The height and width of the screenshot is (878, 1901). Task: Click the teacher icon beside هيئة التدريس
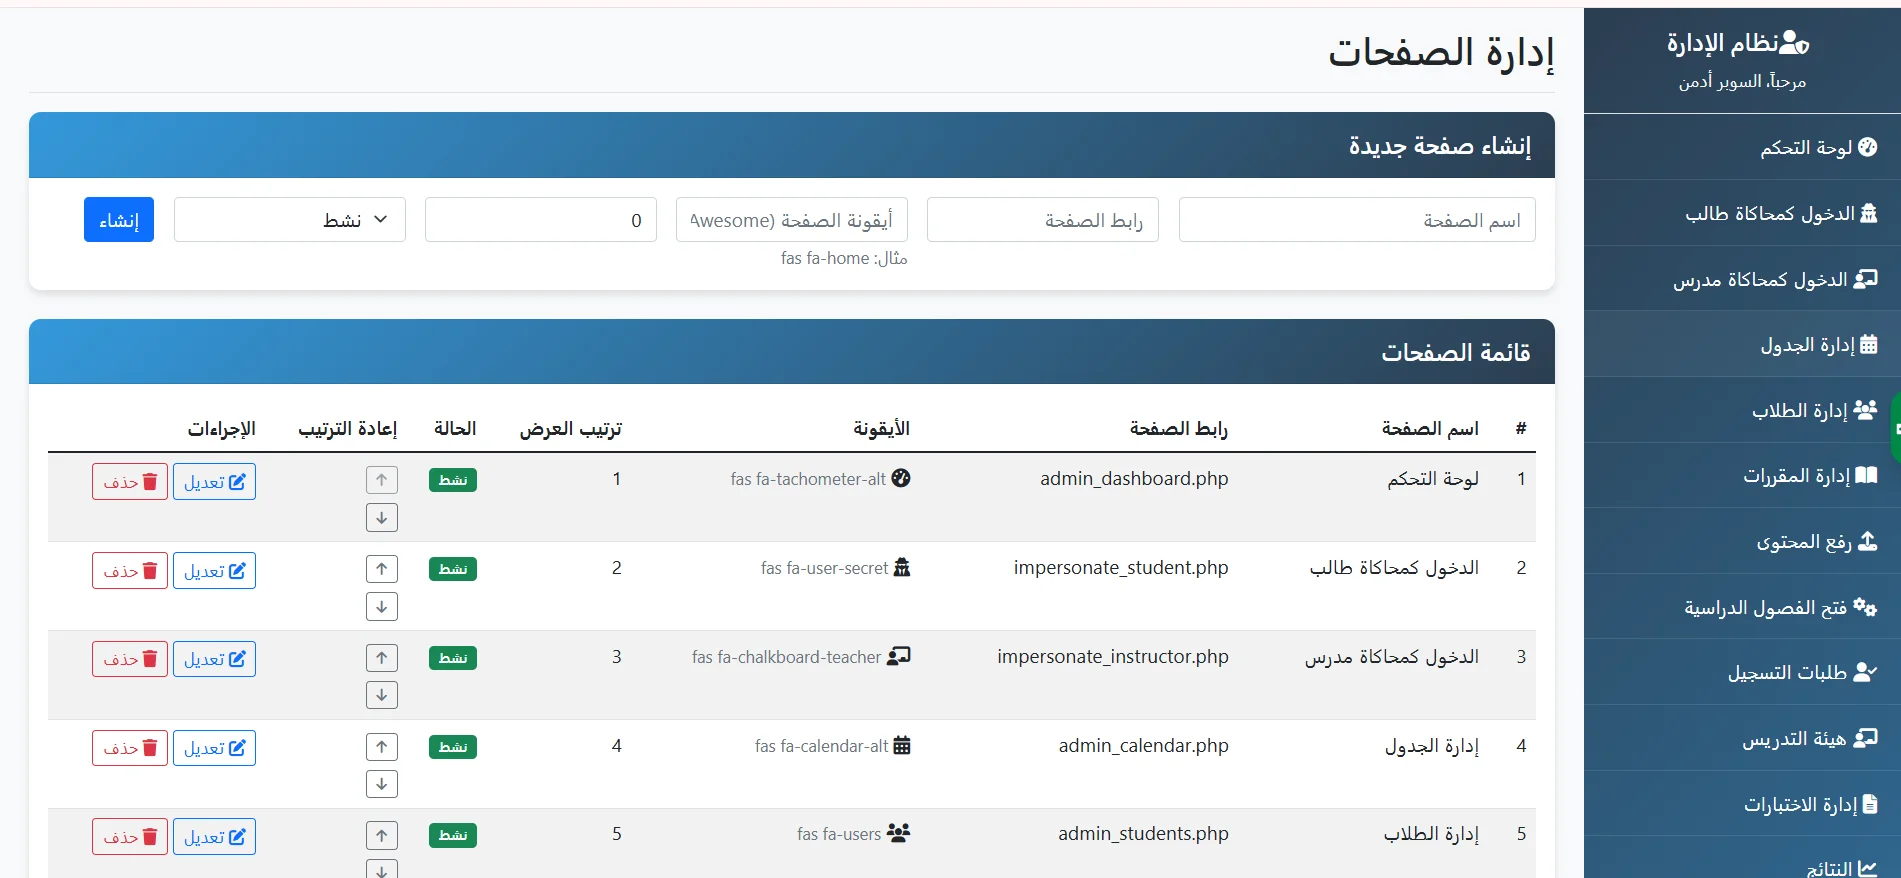coord(1865,738)
